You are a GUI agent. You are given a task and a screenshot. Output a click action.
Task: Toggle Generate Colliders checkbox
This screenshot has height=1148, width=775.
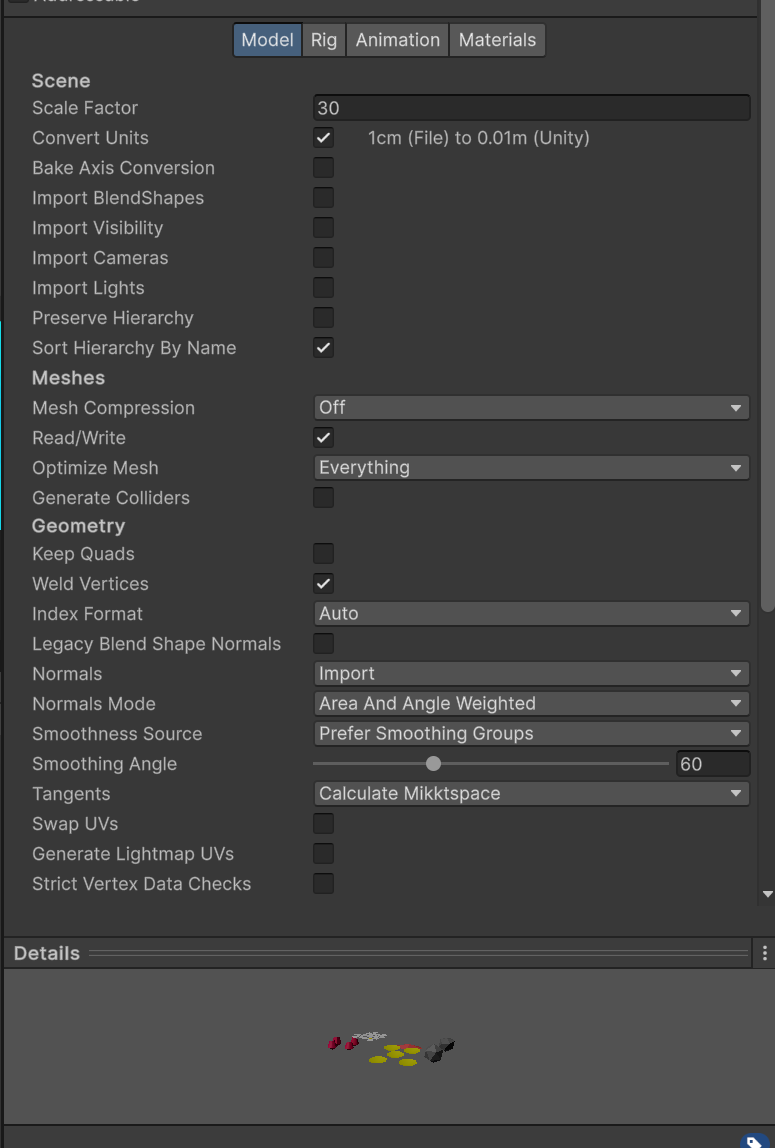click(x=323, y=498)
